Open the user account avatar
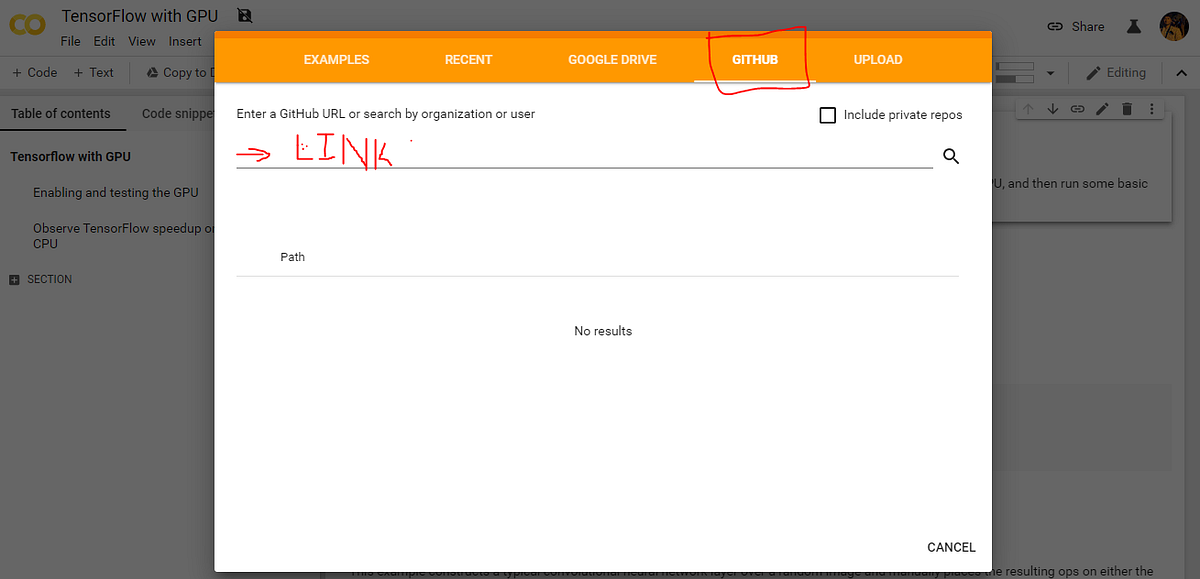 (x=1174, y=27)
